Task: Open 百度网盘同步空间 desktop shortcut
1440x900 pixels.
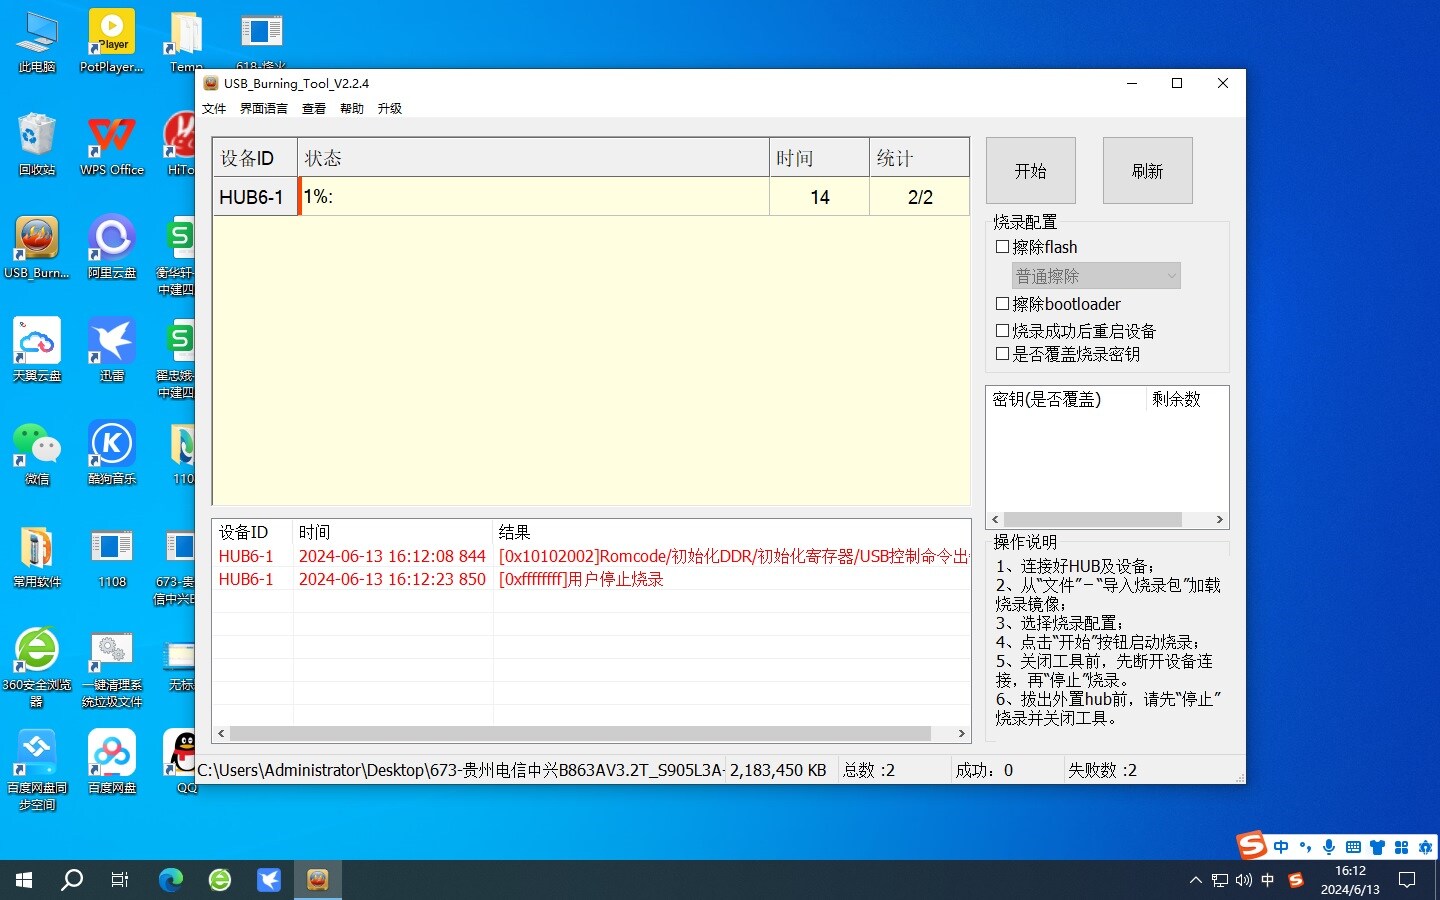Action: click(37, 771)
